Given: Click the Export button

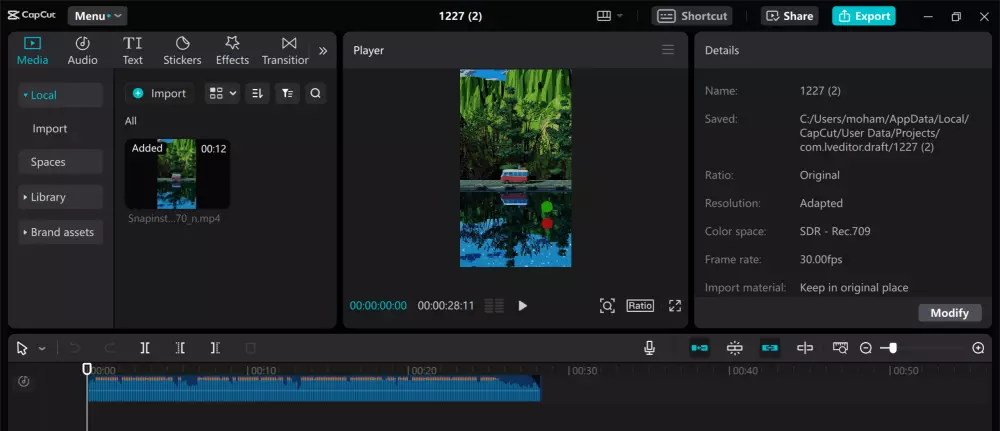Looking at the screenshot, I should point(864,16).
